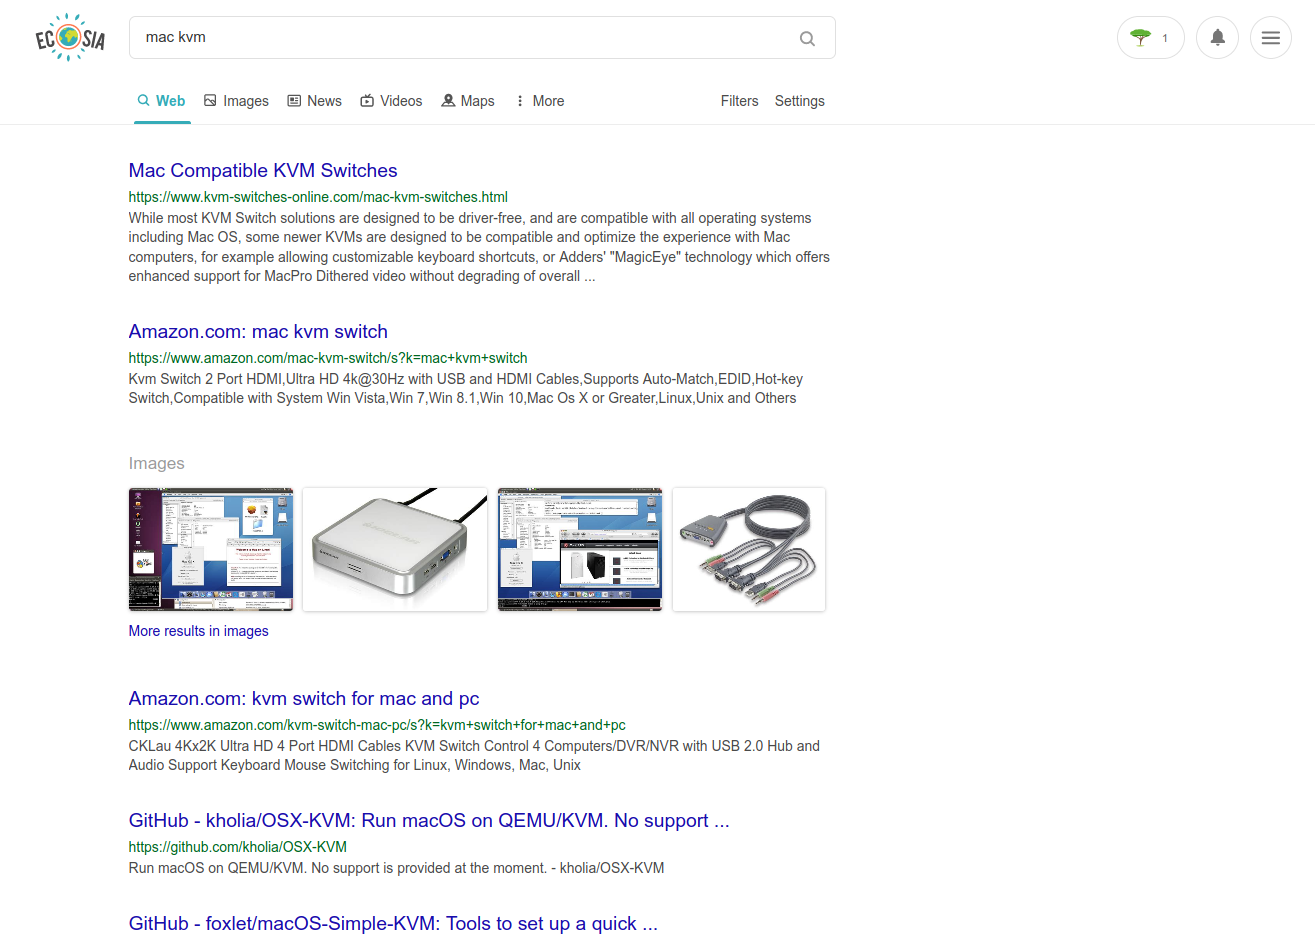Click github.com/kholia/OSX-KVM URL
1315x934 pixels.
238,847
